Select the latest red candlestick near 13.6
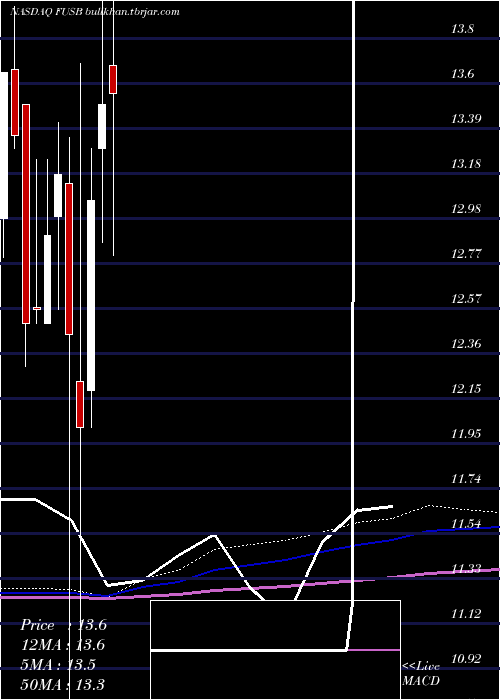Screen dimensions: 500x700 [113, 79]
